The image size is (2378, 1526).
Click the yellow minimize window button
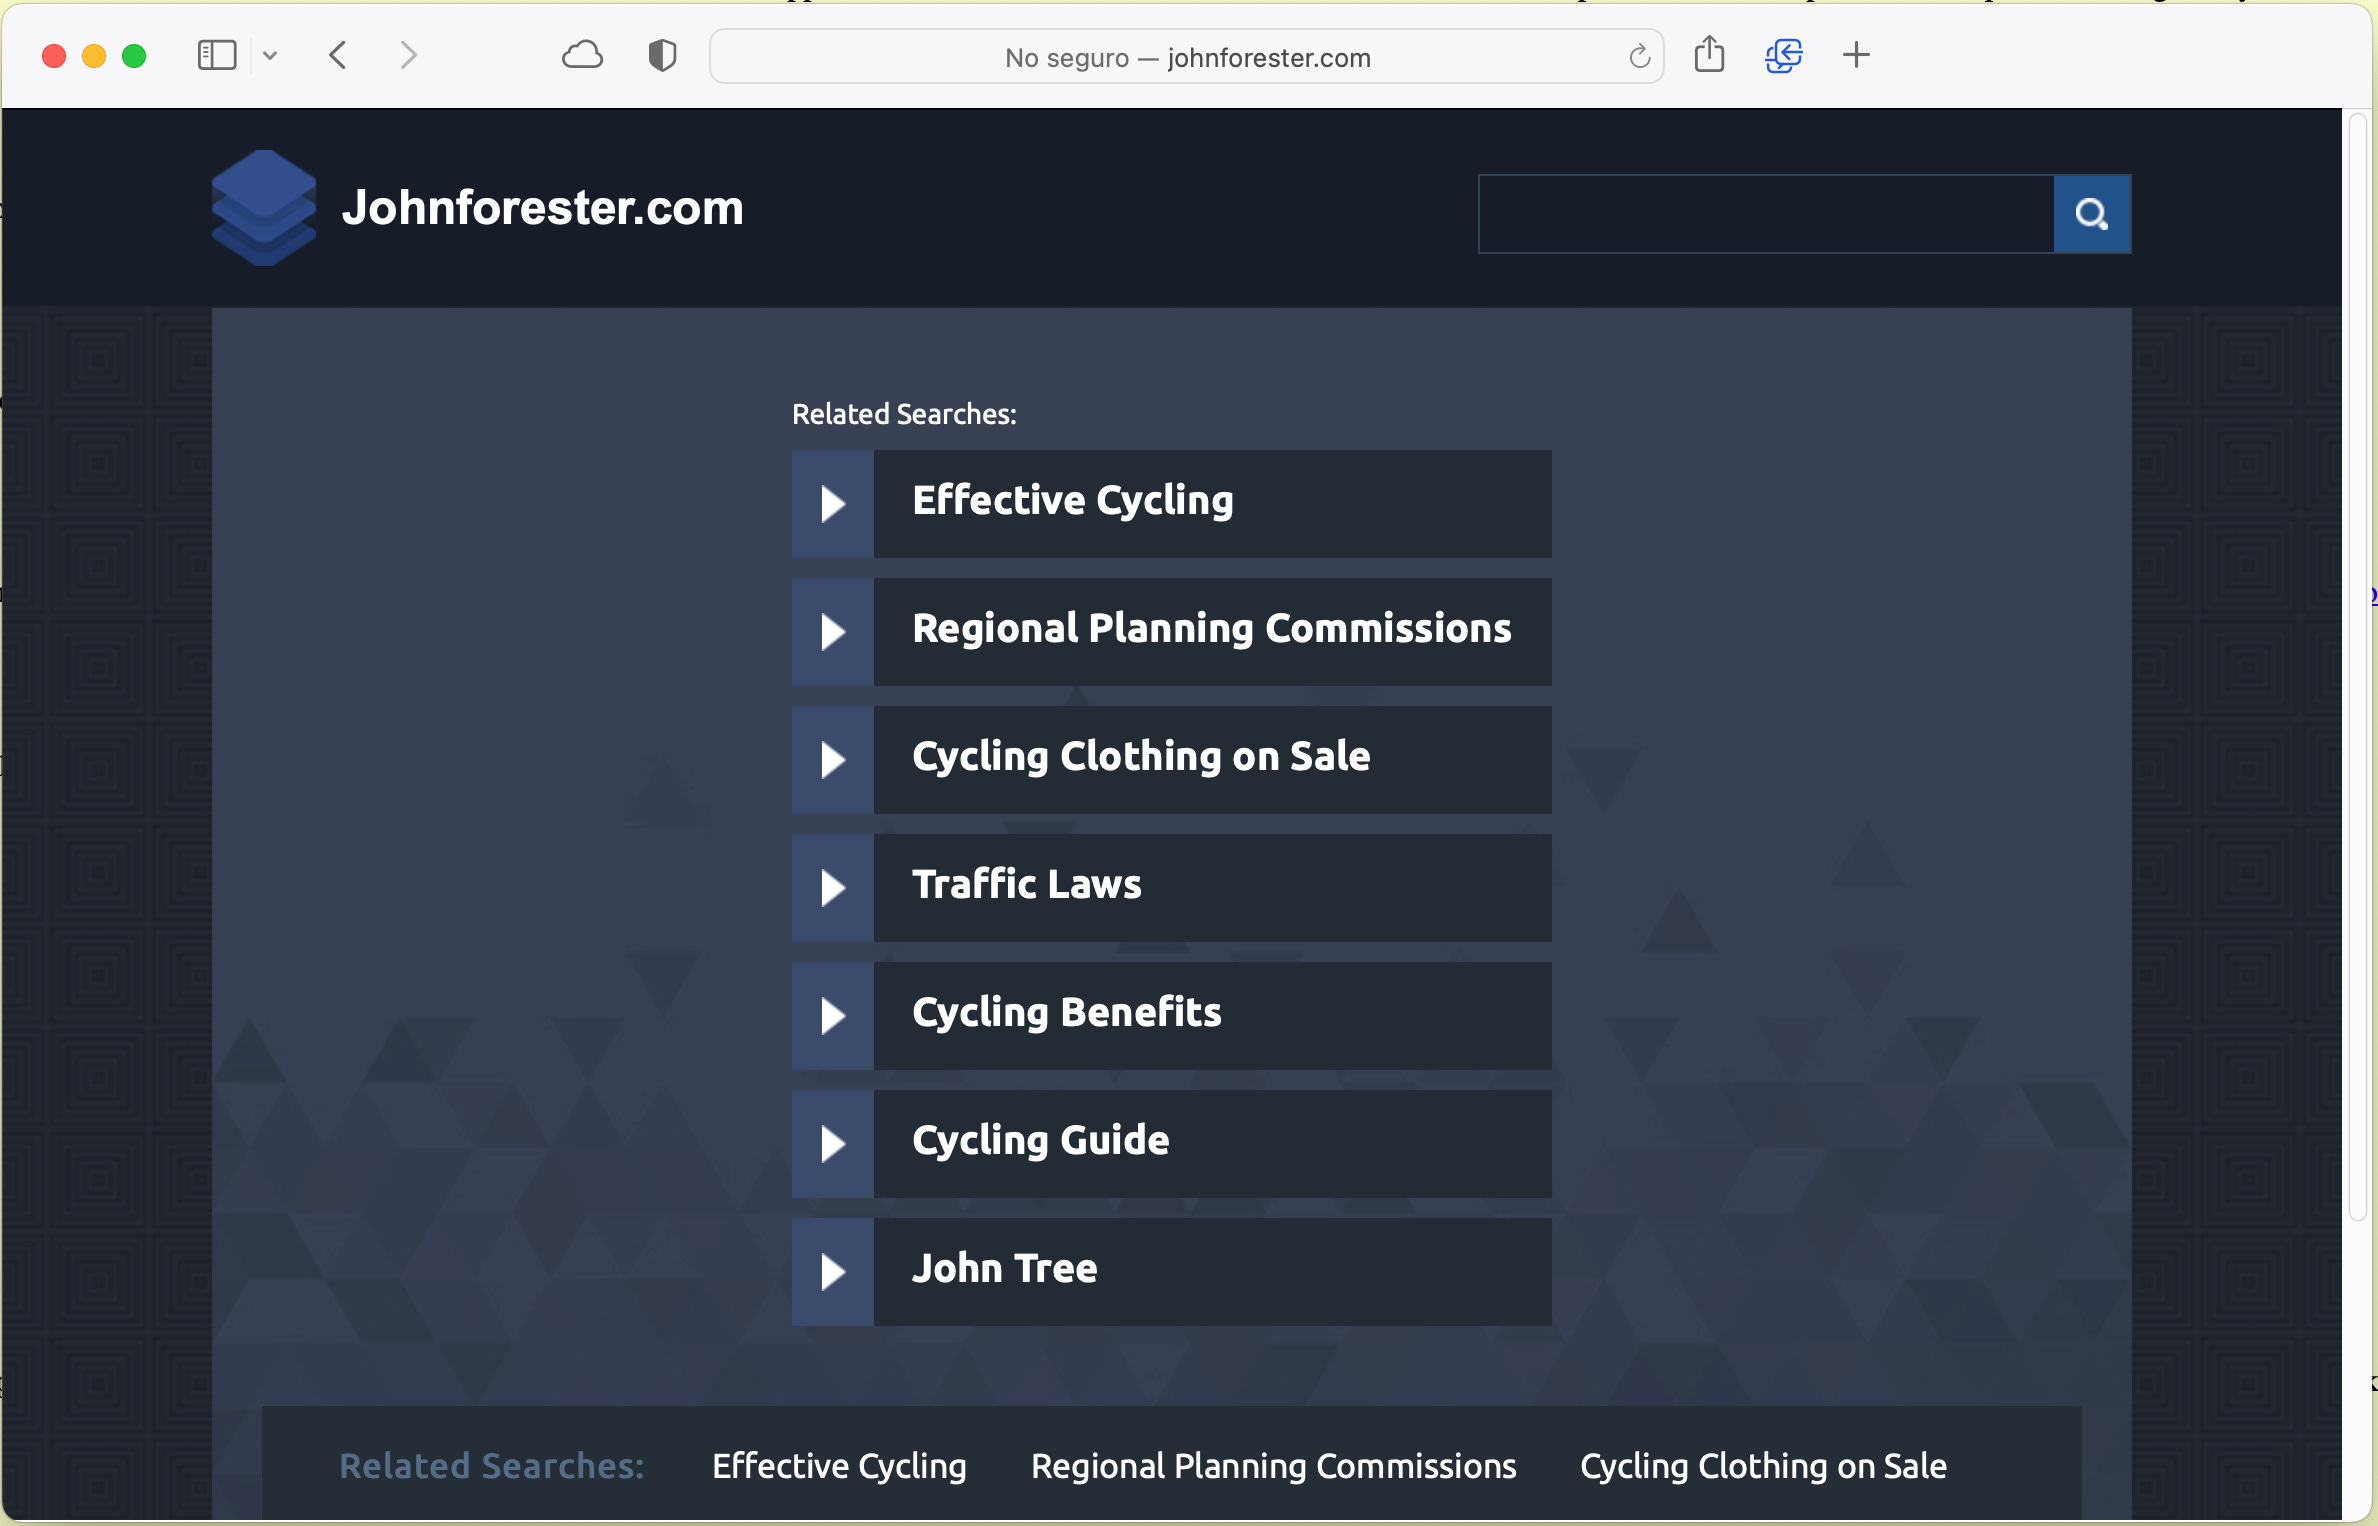click(x=94, y=56)
